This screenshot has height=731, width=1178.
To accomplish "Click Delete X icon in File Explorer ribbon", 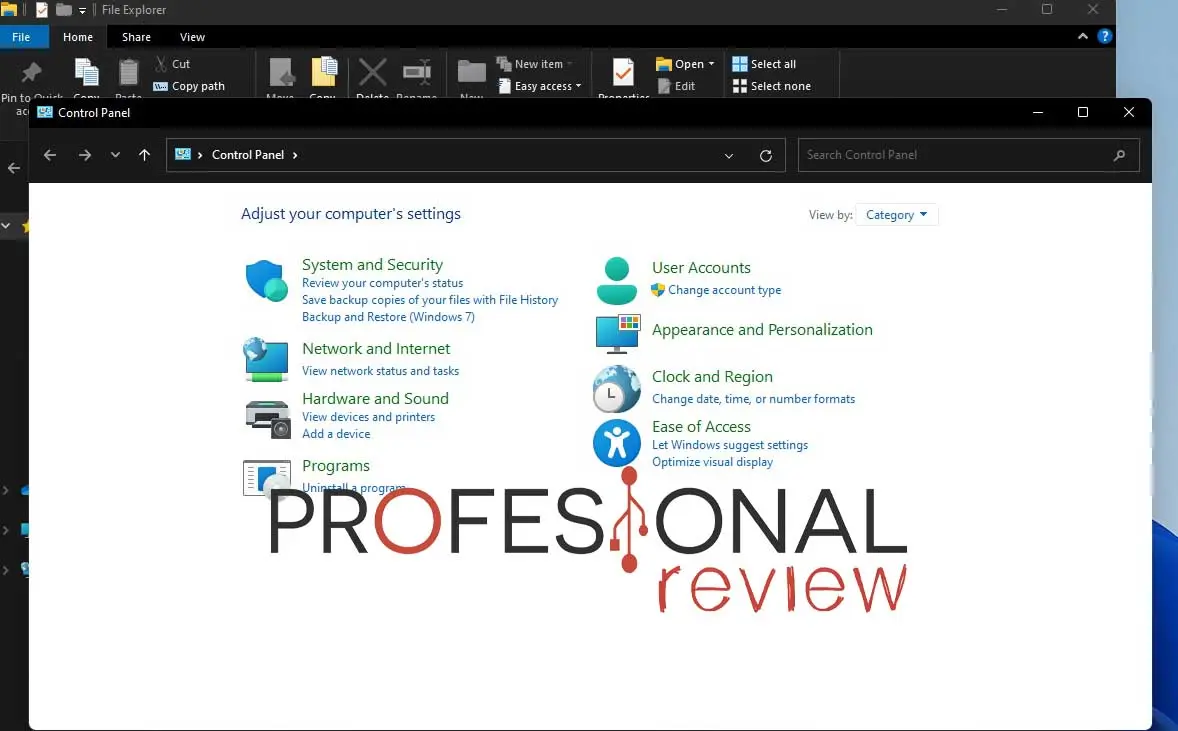I will tap(372, 72).
